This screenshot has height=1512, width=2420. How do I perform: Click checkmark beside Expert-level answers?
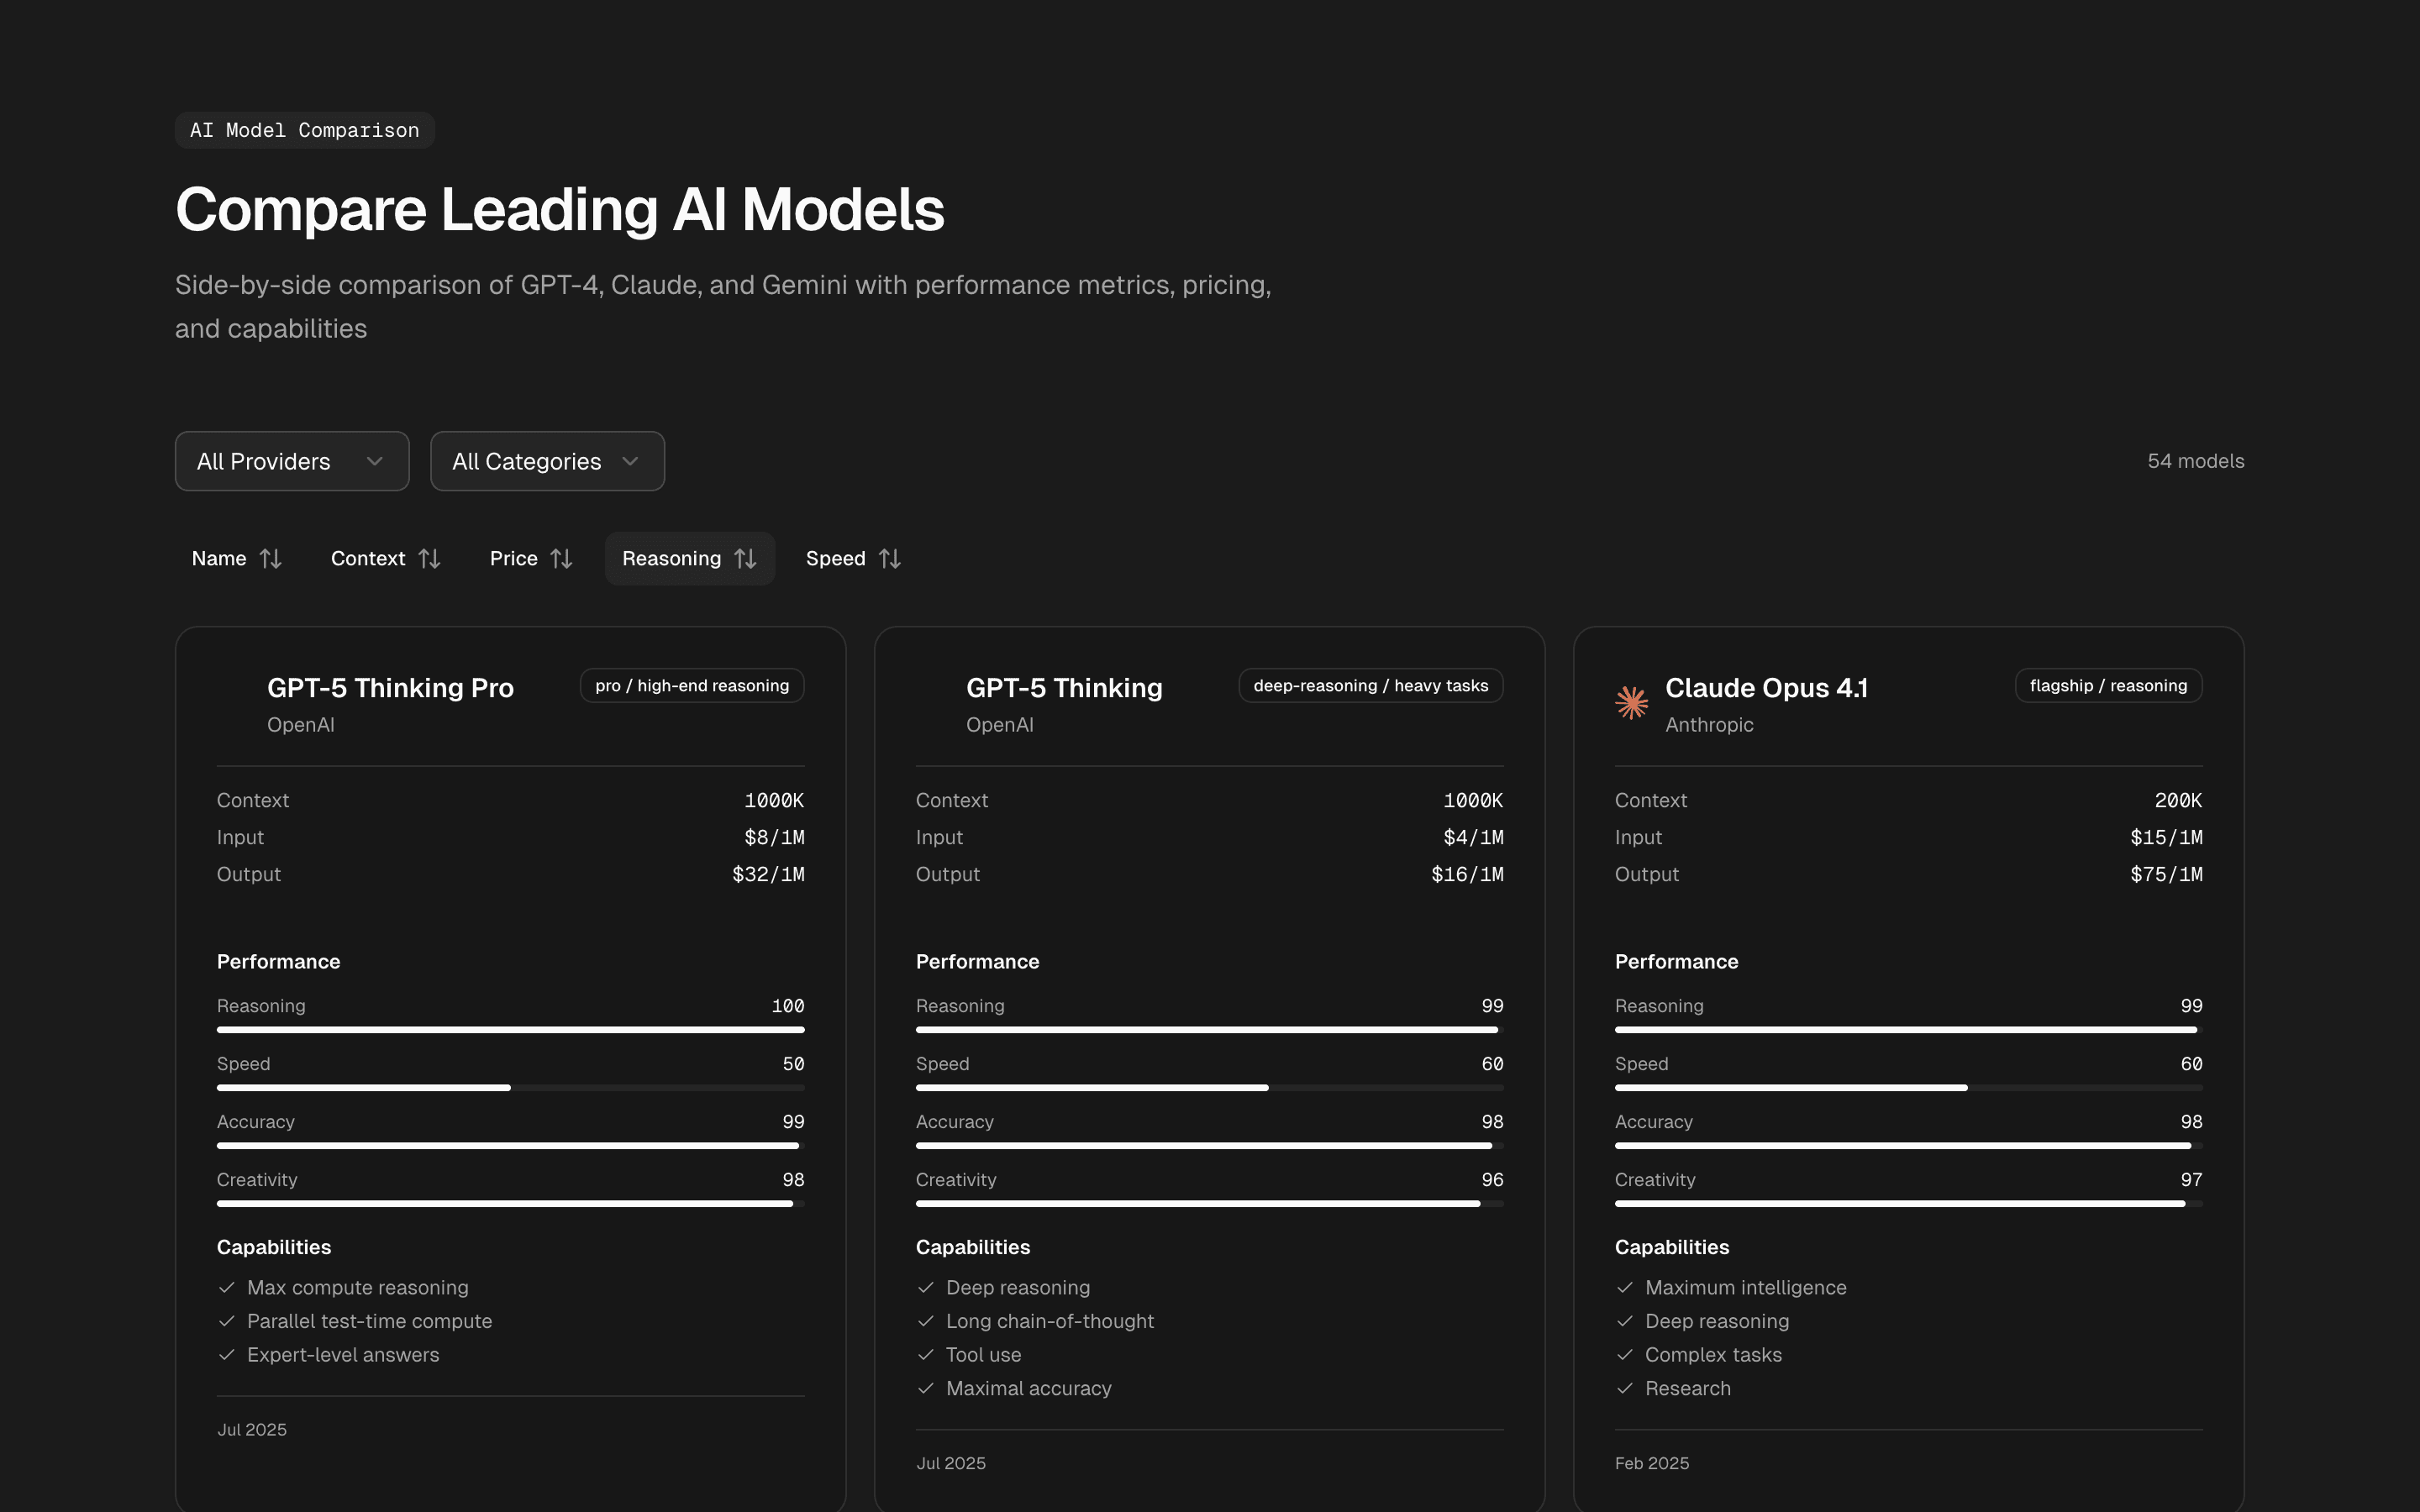[x=227, y=1355]
